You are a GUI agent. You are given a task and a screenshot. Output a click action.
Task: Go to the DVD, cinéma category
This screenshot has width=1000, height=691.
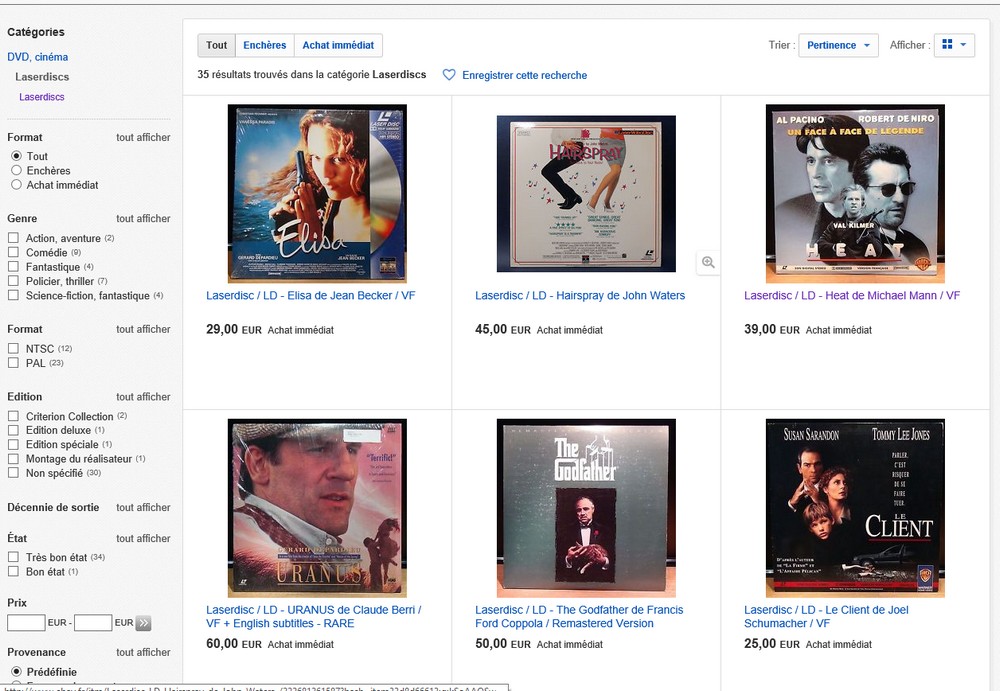[x=38, y=57]
